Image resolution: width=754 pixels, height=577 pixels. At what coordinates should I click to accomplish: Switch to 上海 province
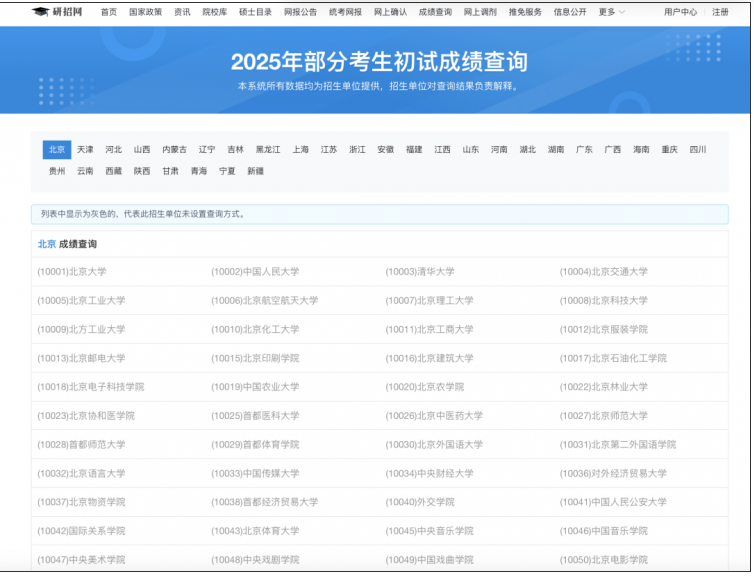point(301,150)
